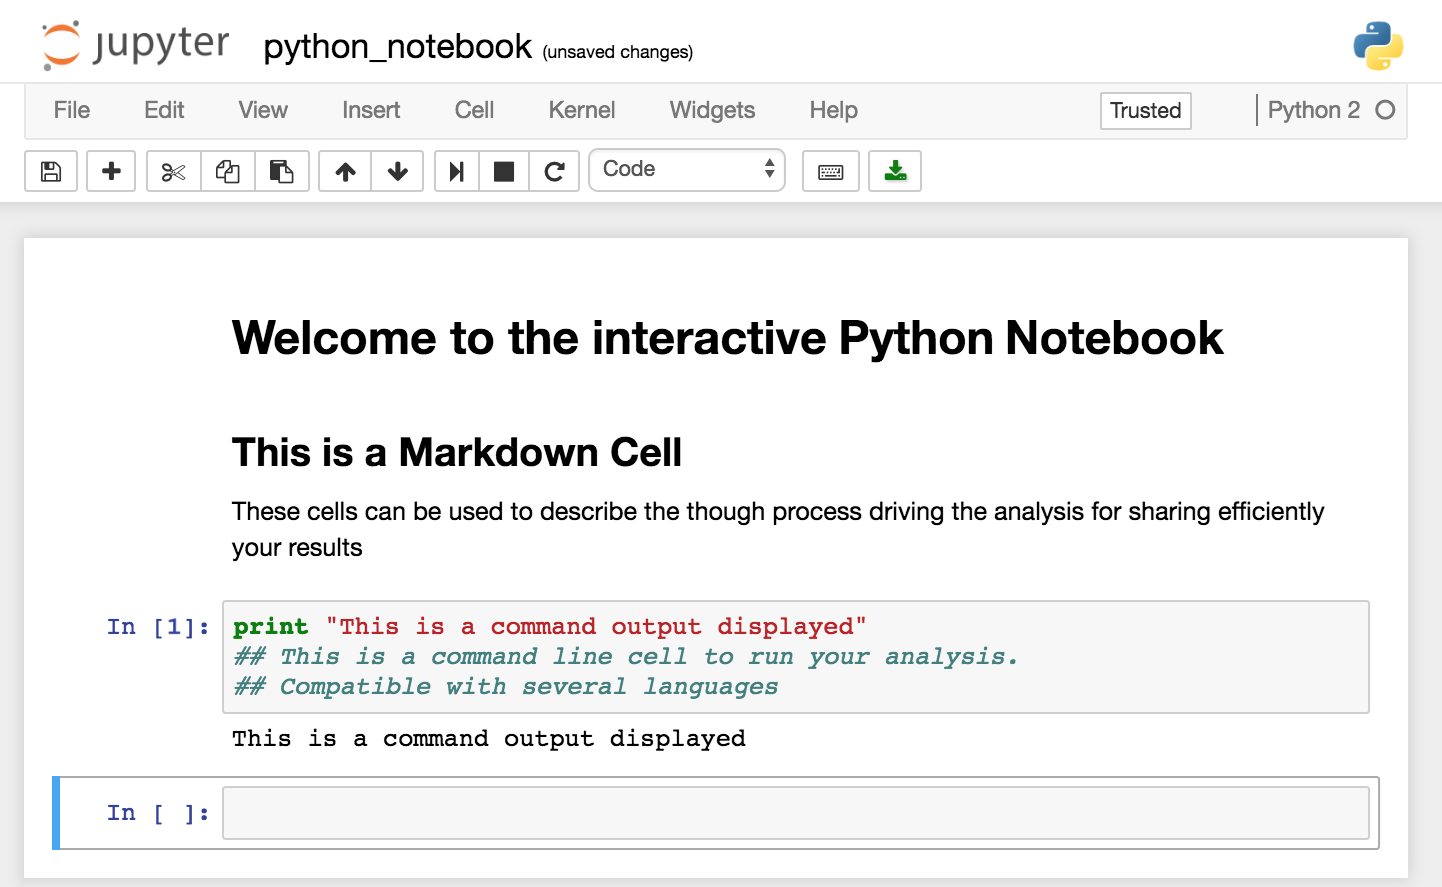The height and width of the screenshot is (887, 1442).
Task: Insert a cell below with plus icon
Action: (x=111, y=171)
